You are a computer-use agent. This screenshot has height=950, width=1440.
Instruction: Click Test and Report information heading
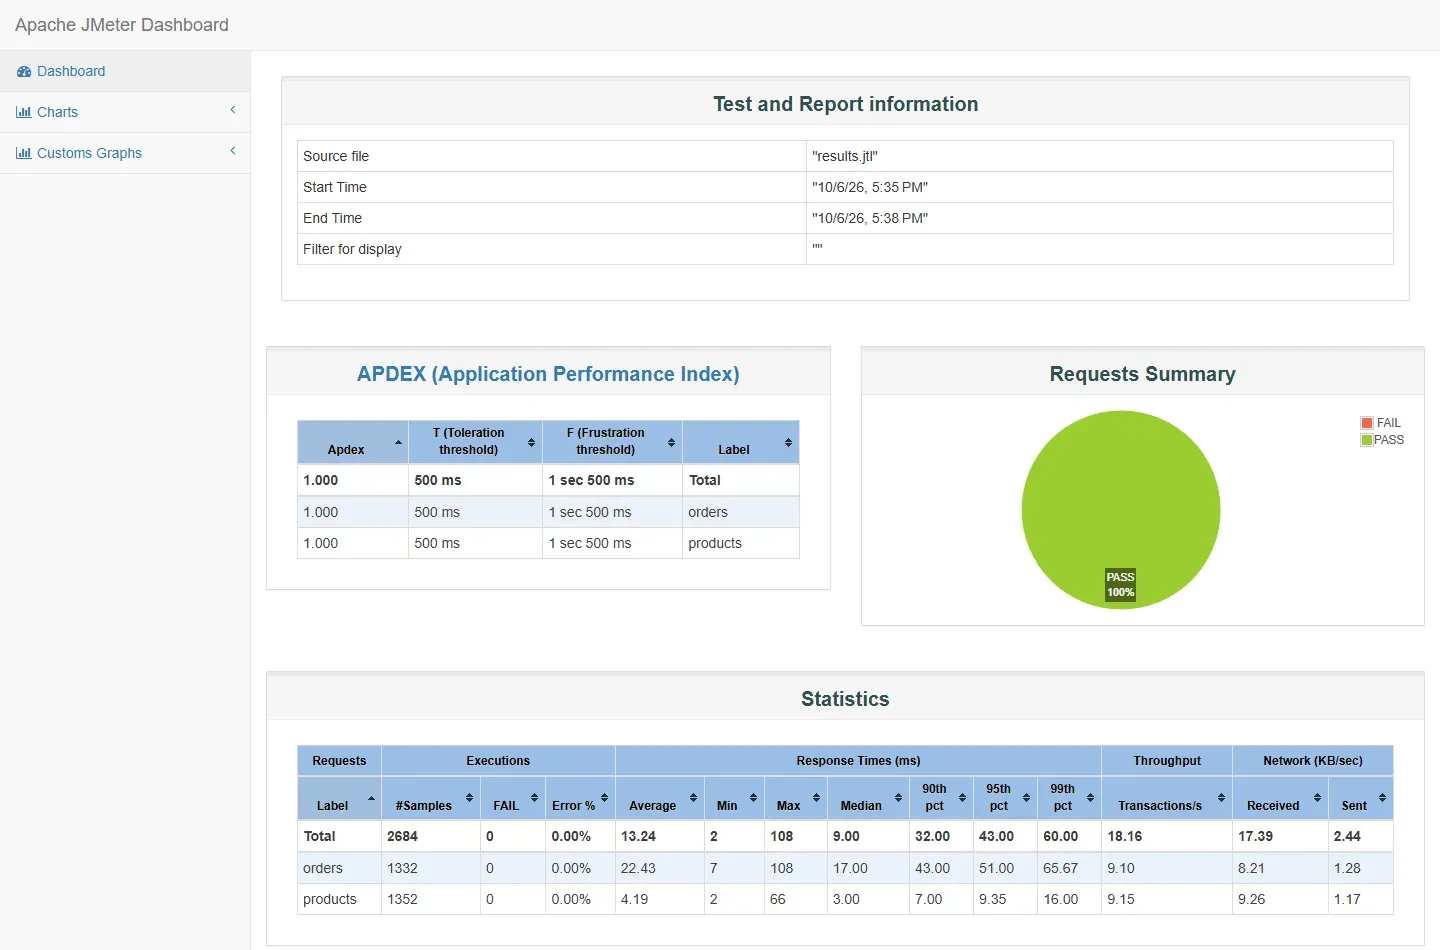846,104
